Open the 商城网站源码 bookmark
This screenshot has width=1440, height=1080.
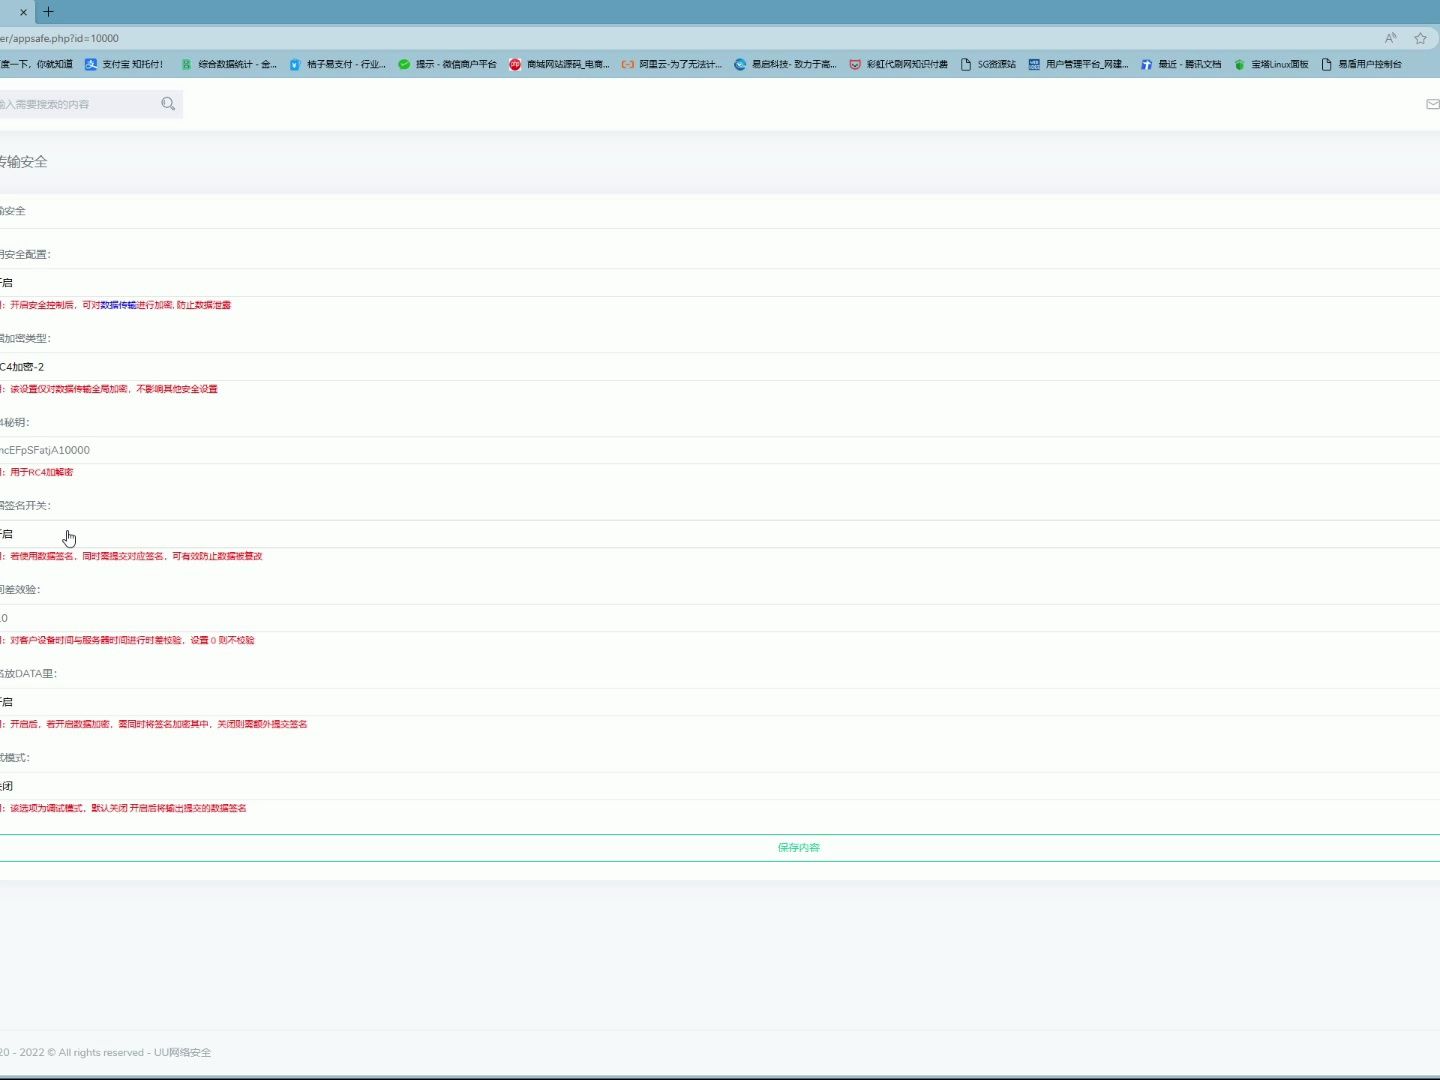coord(559,64)
